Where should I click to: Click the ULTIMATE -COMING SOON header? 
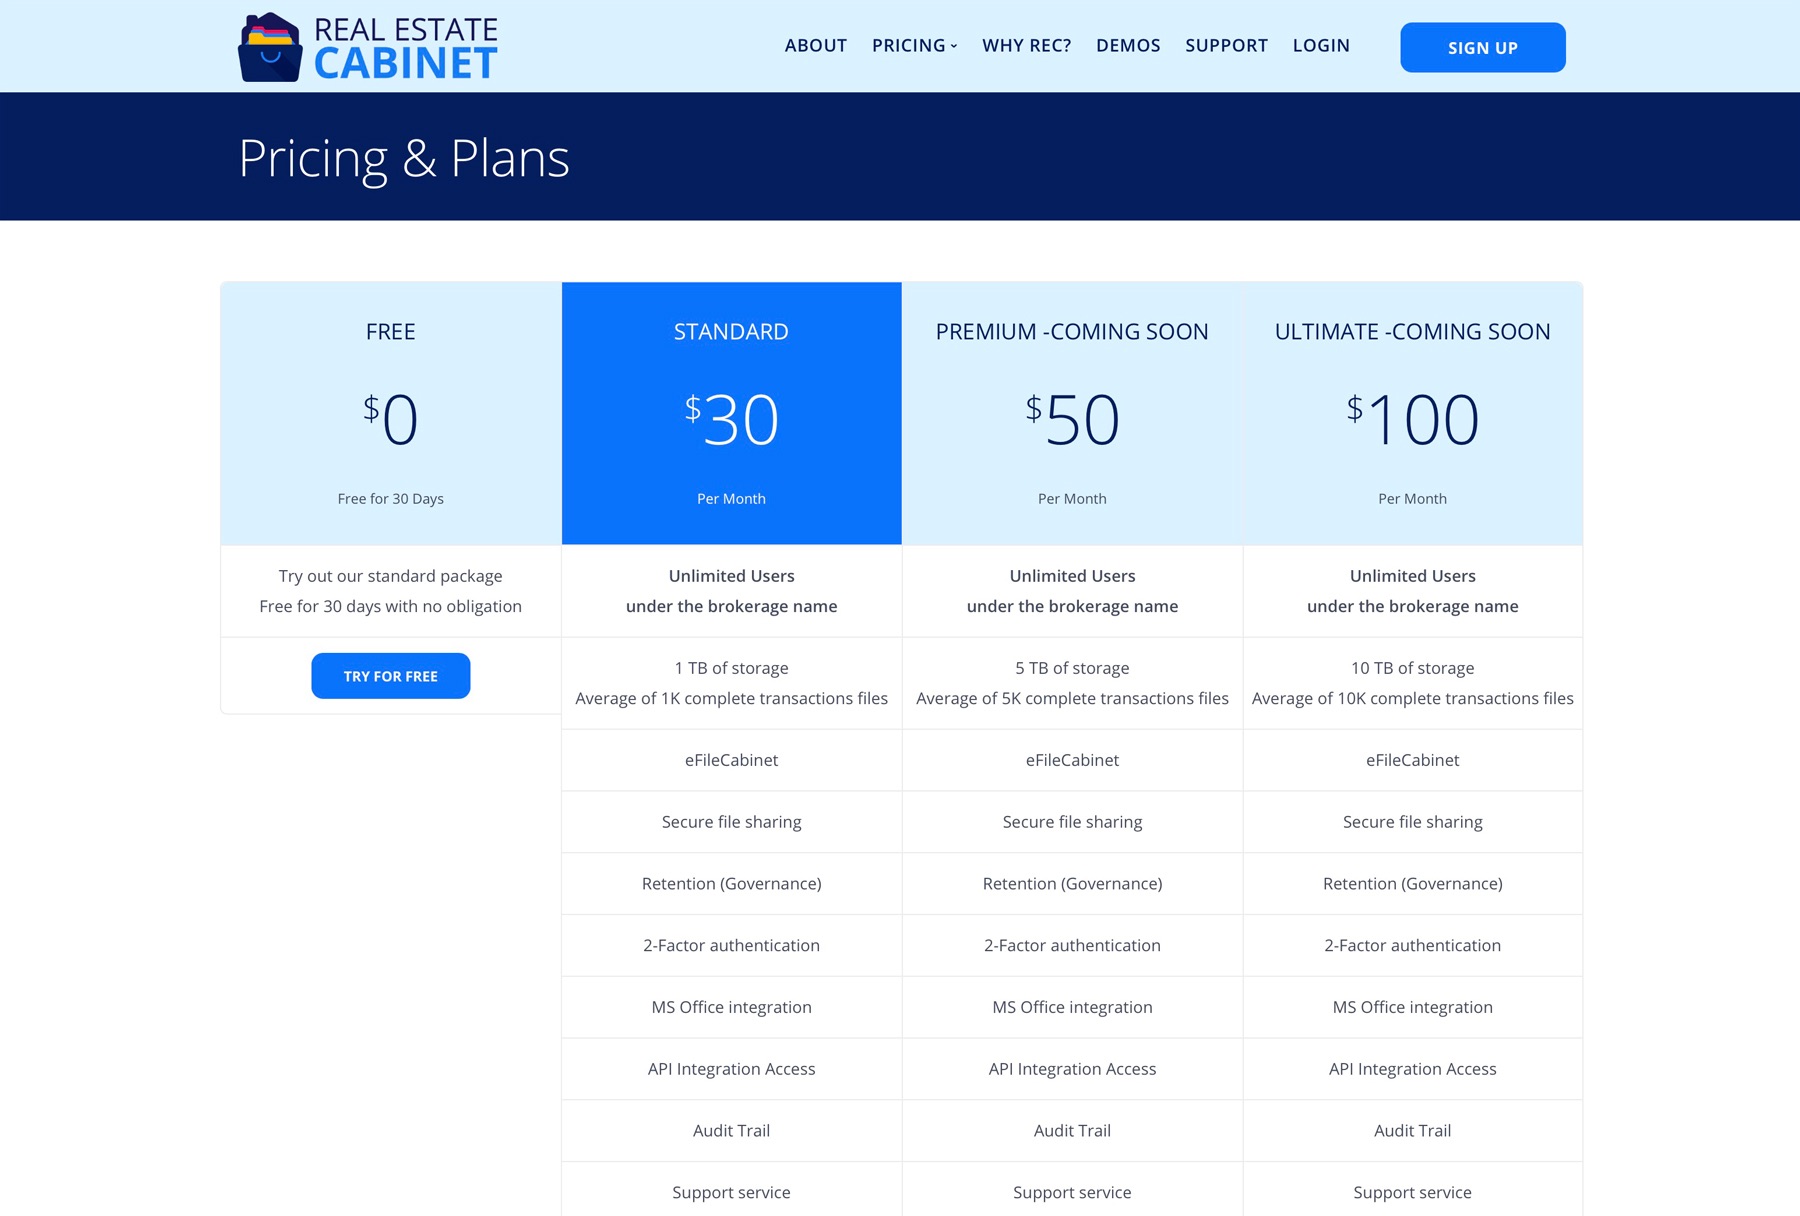coord(1412,331)
